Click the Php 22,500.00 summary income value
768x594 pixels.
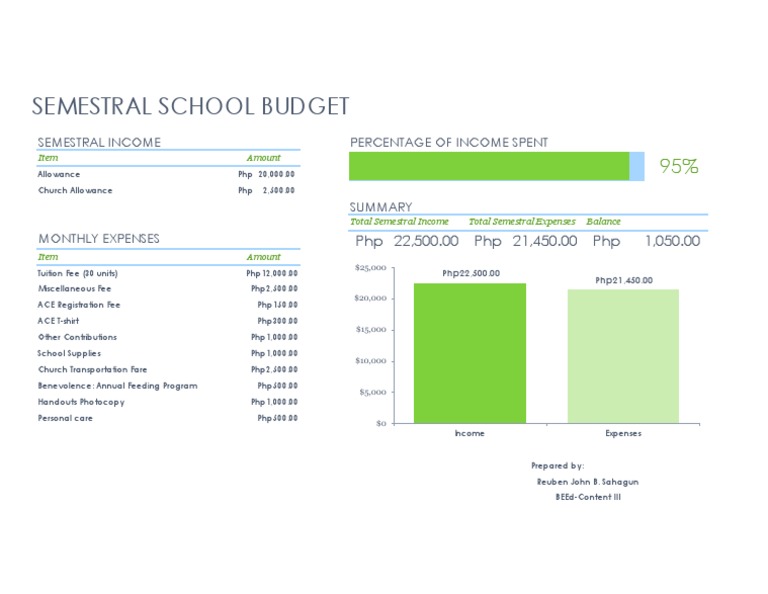click(x=407, y=241)
